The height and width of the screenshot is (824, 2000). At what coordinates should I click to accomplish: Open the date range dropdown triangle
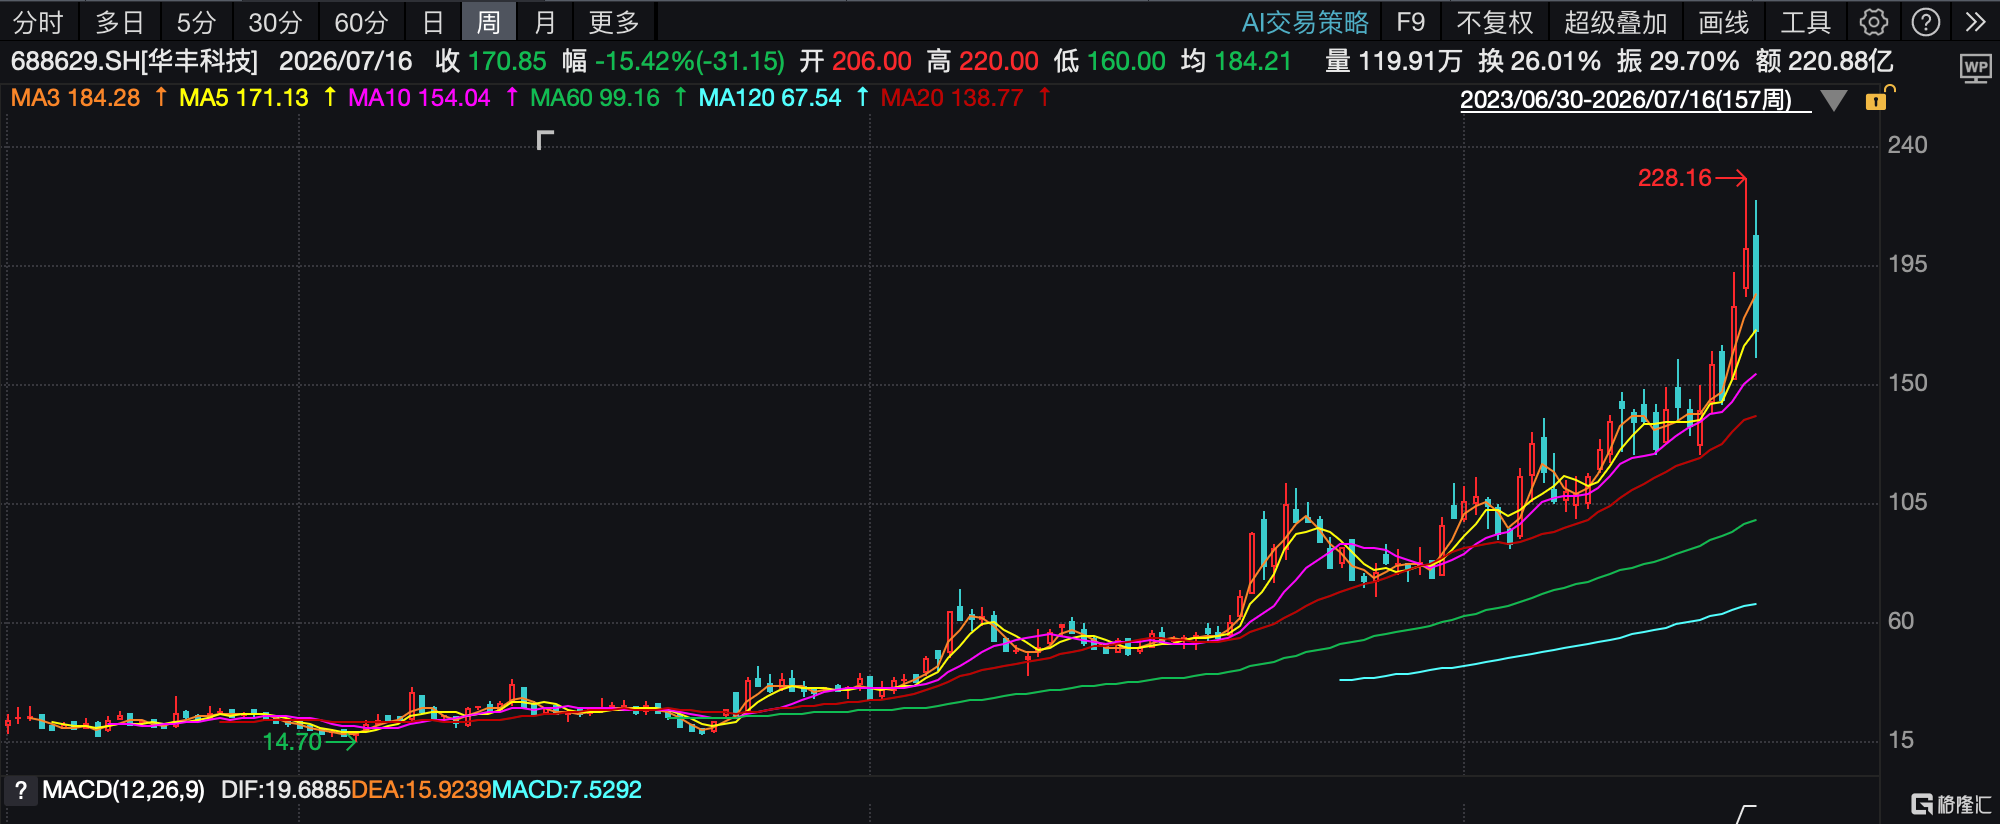click(1833, 101)
